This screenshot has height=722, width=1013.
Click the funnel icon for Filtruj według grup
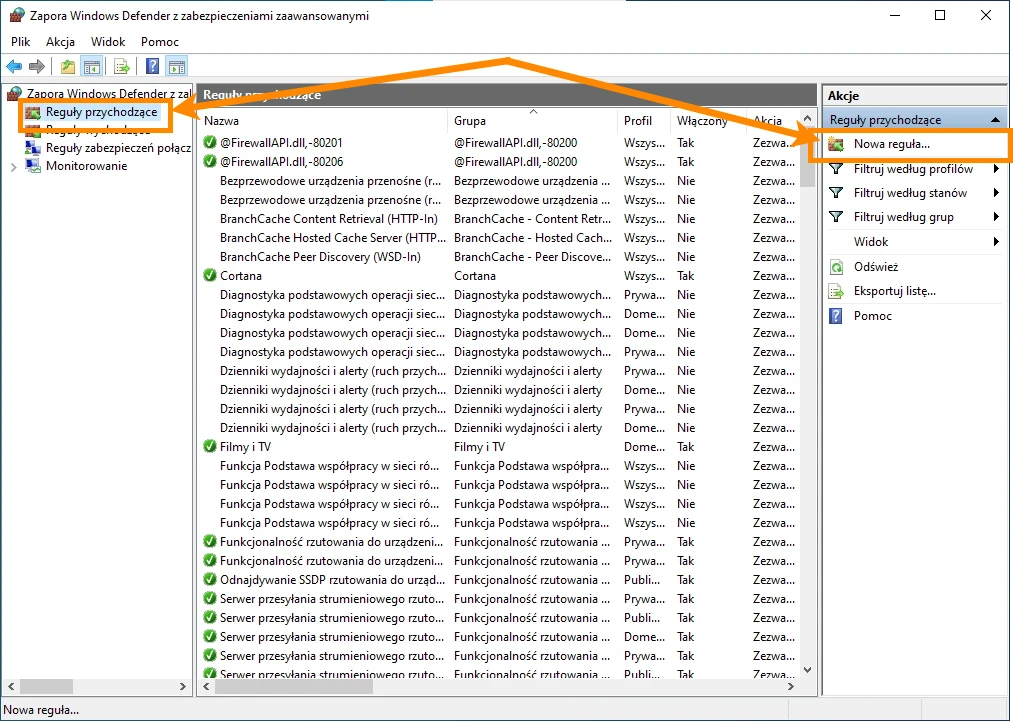(836, 217)
